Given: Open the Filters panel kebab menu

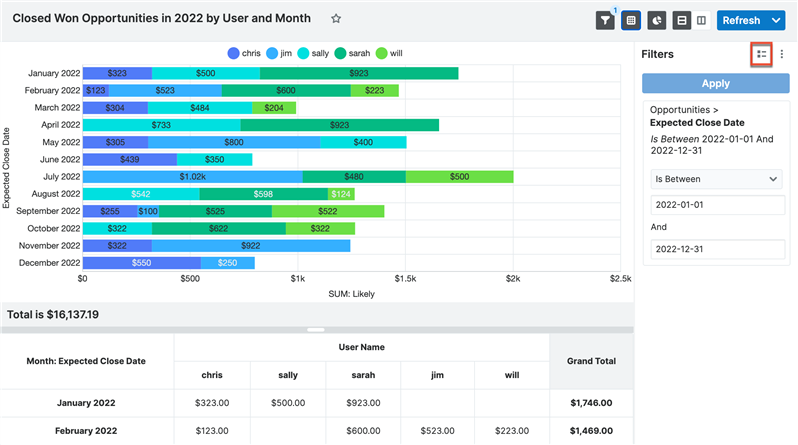Looking at the screenshot, I should coord(782,54).
